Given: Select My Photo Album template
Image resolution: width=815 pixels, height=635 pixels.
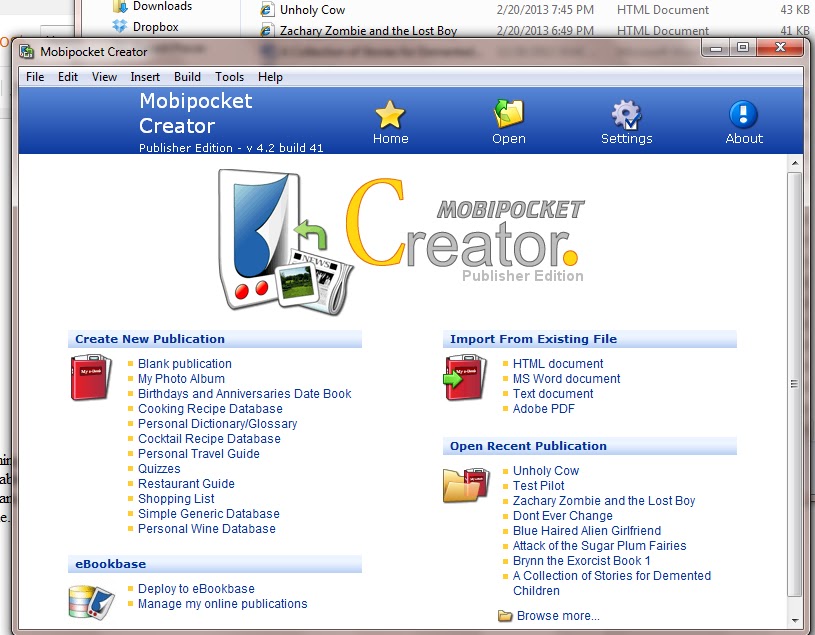Looking at the screenshot, I should click(181, 379).
